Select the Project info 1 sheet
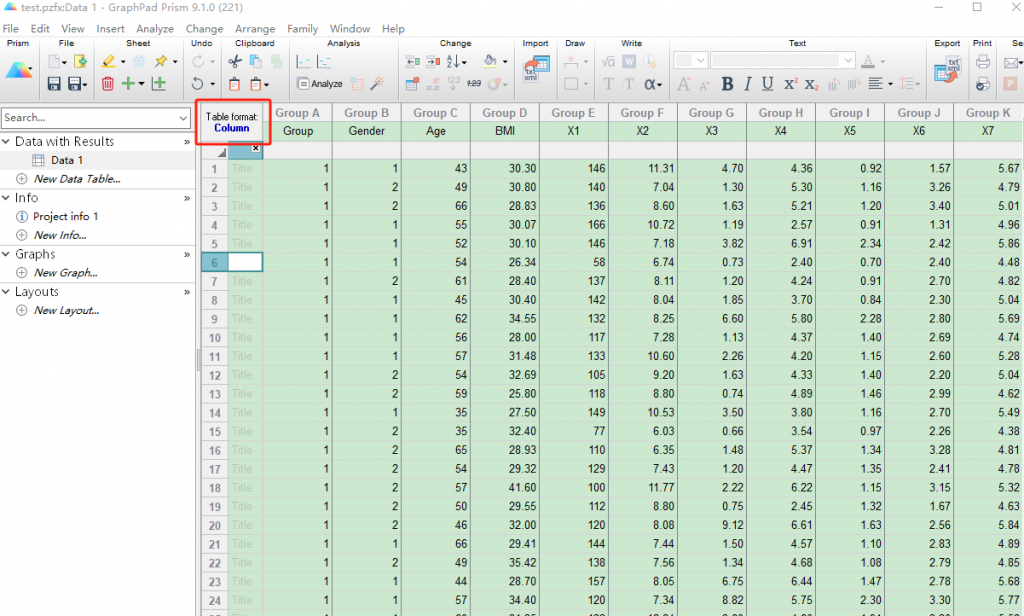The height and width of the screenshot is (616, 1024). point(65,216)
